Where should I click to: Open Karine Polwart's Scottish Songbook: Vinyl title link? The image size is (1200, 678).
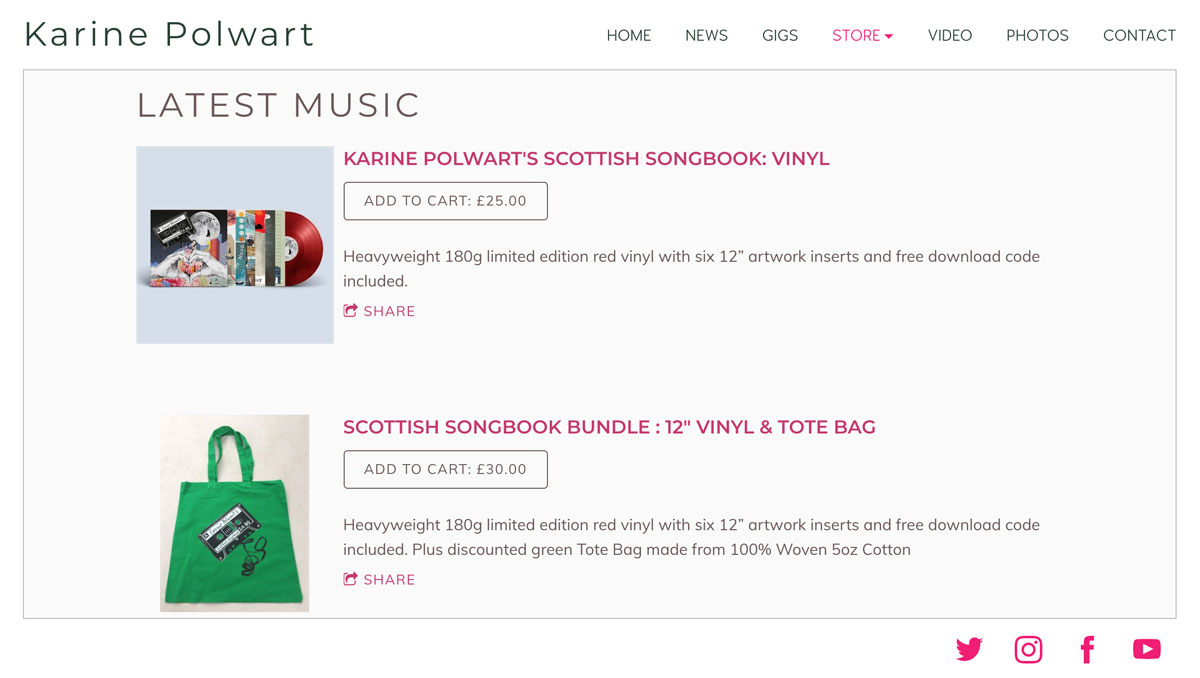pyautogui.click(x=586, y=159)
